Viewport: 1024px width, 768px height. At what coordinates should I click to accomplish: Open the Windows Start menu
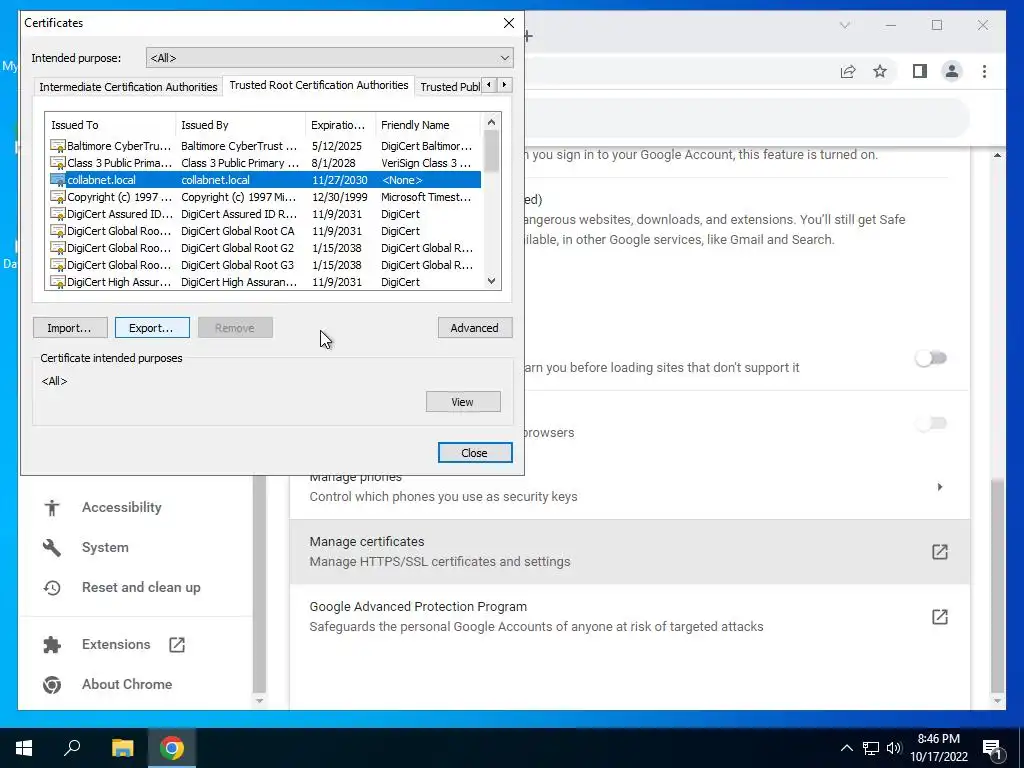coord(24,748)
